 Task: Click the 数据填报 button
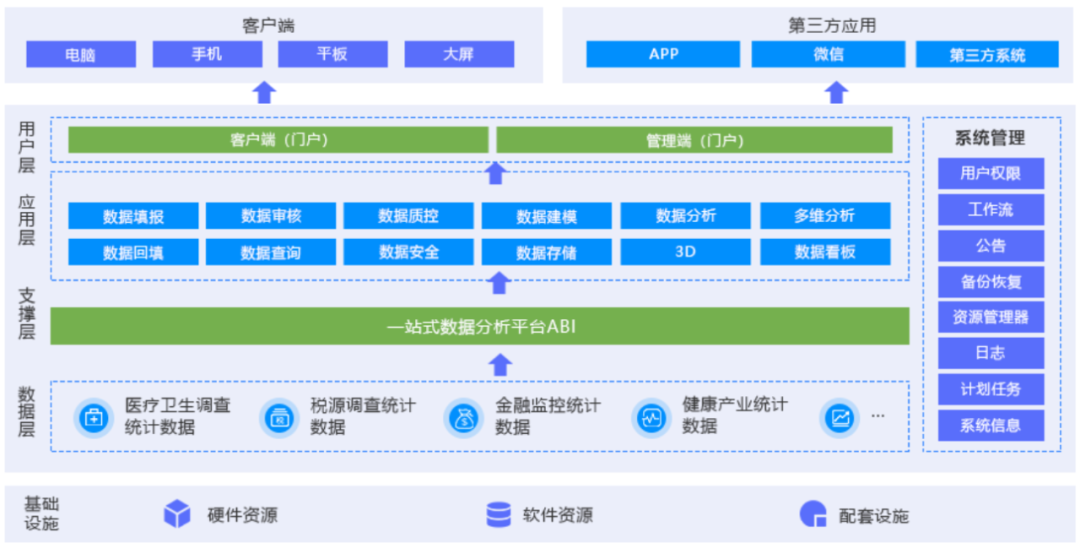pos(133,216)
